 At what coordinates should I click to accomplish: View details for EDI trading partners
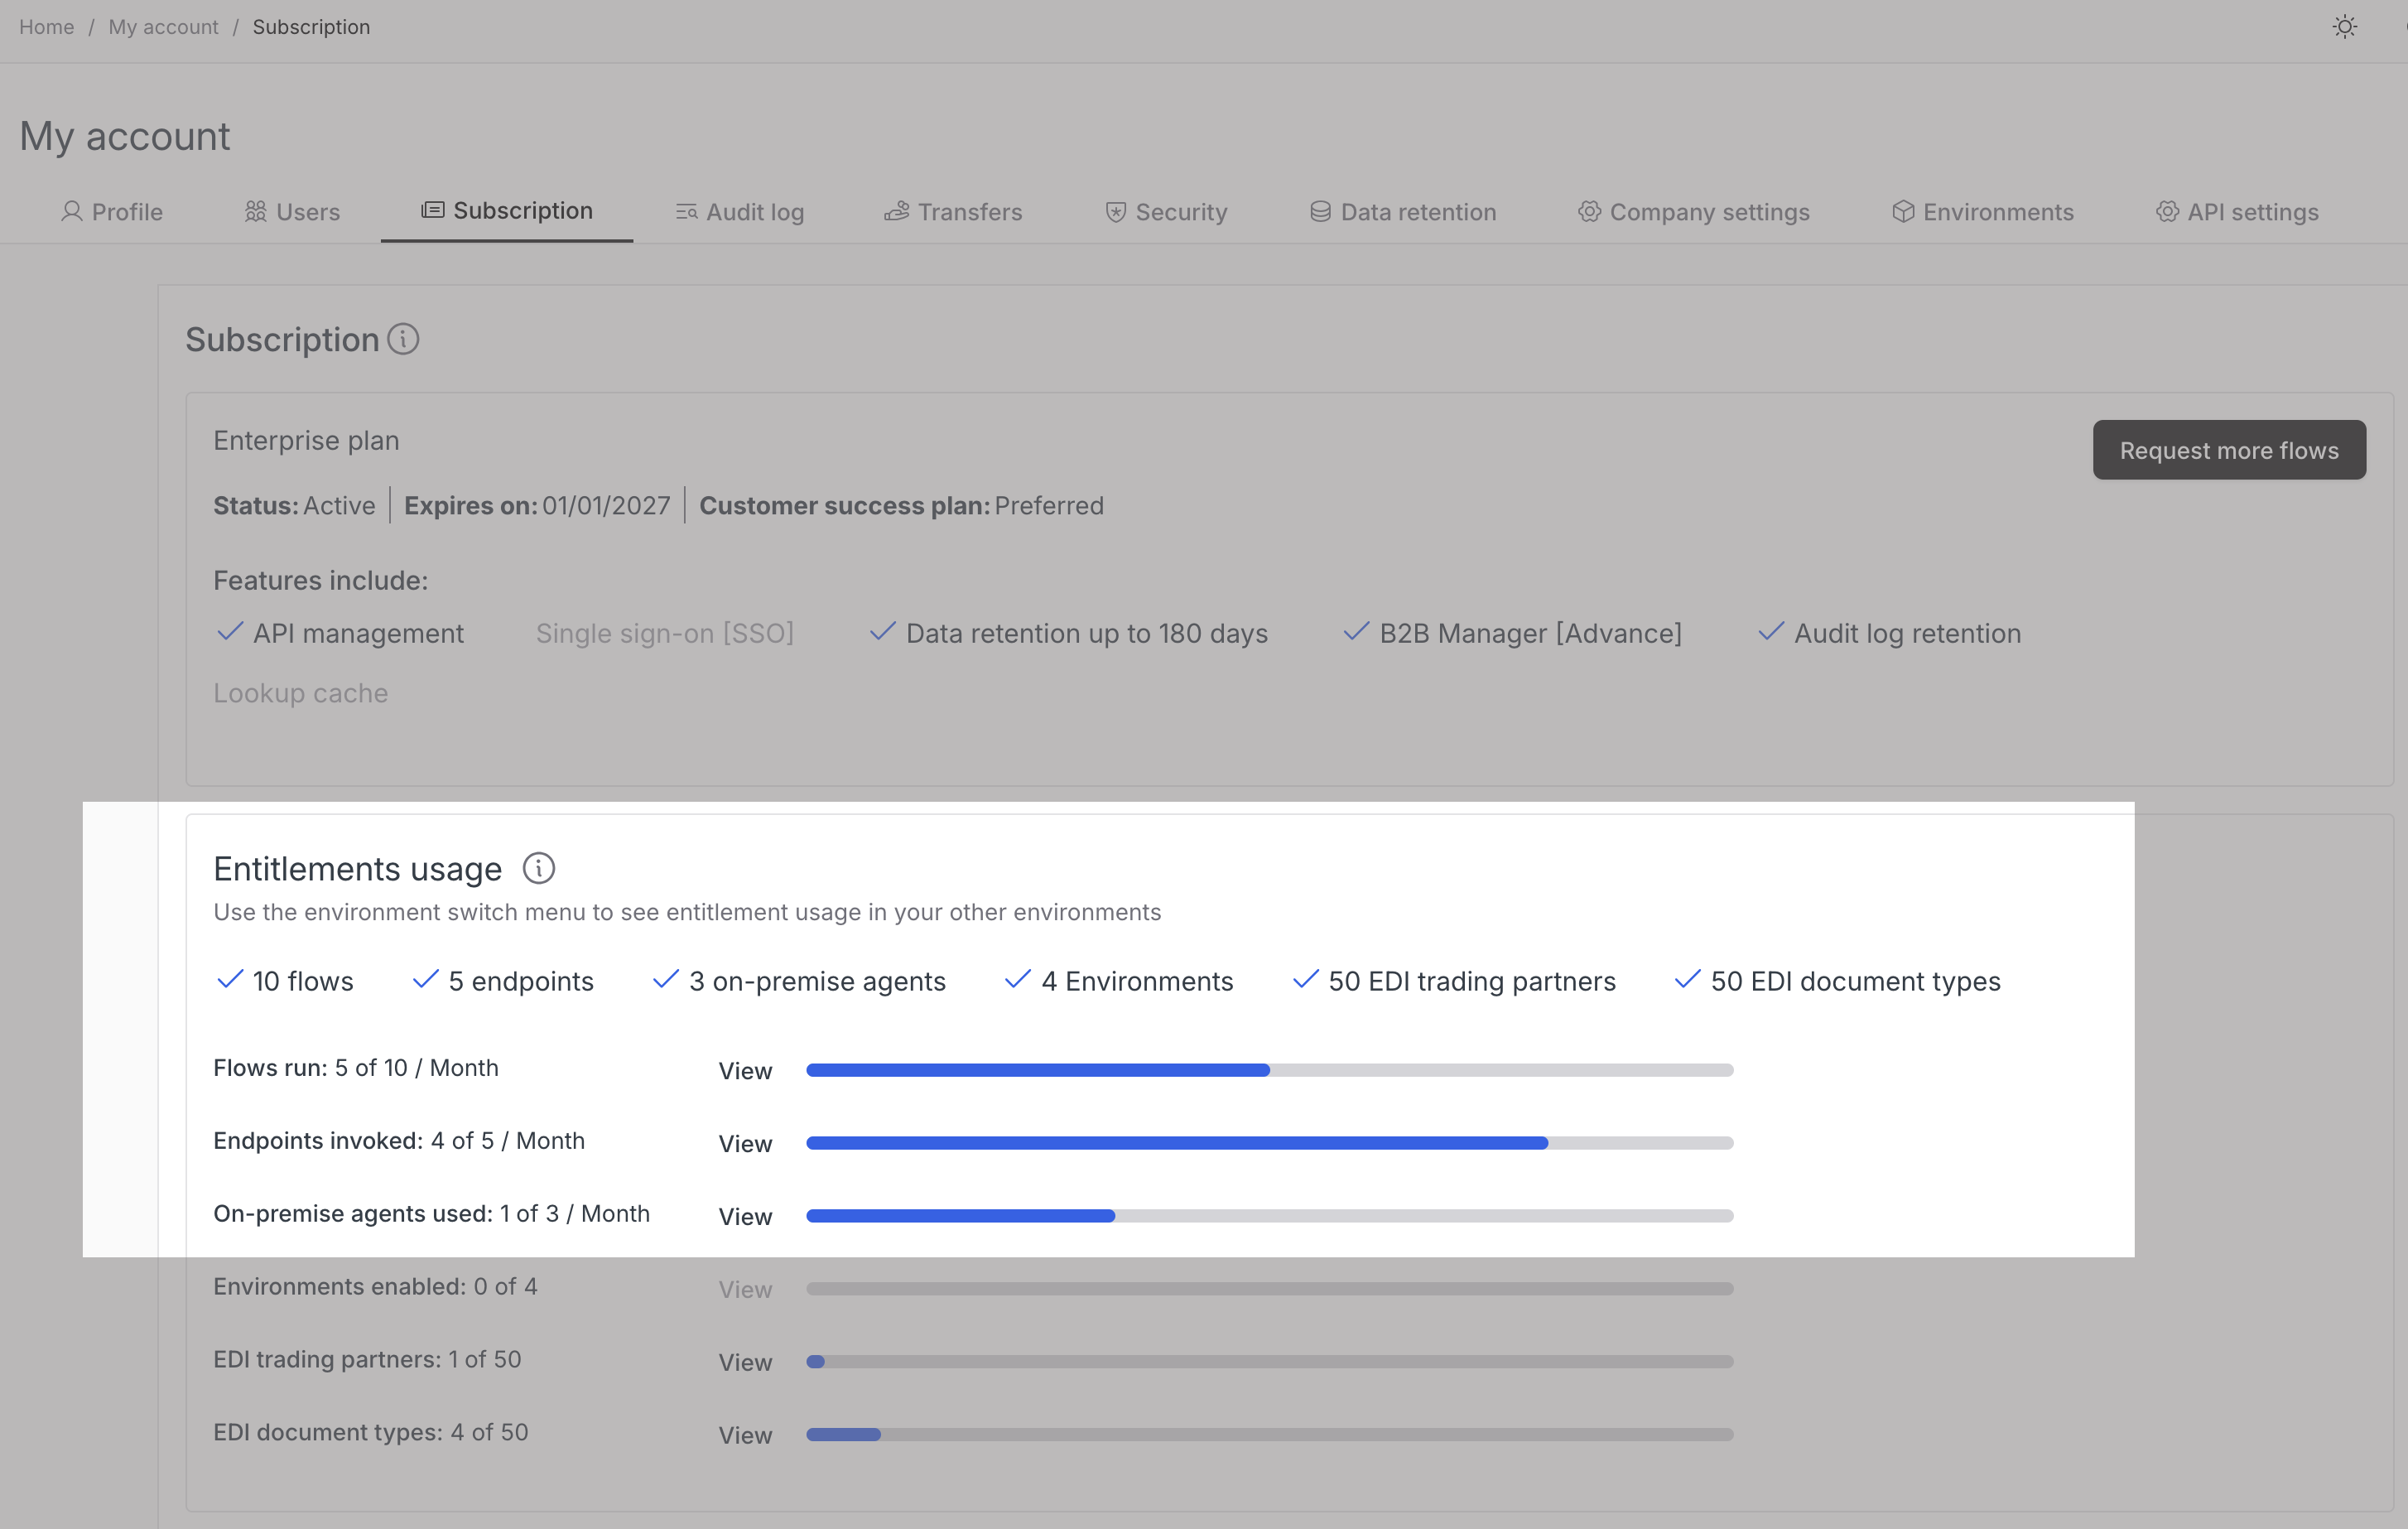pyautogui.click(x=745, y=1362)
